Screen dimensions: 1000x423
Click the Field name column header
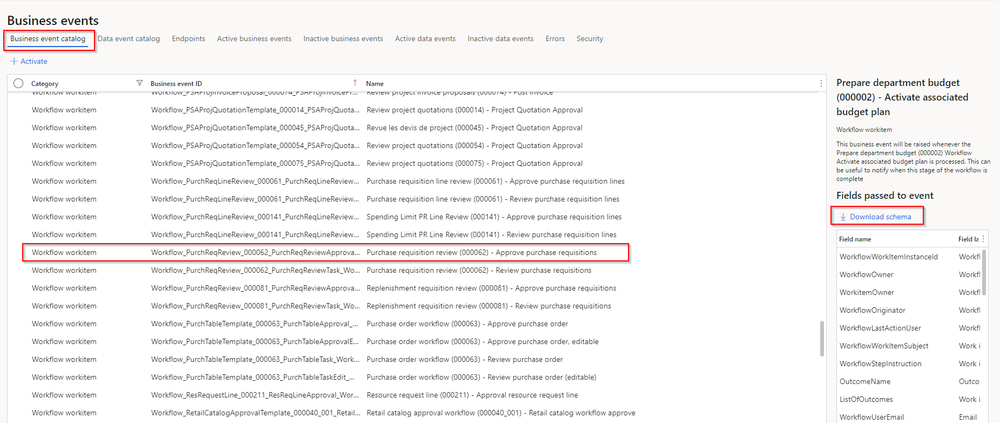coord(855,239)
